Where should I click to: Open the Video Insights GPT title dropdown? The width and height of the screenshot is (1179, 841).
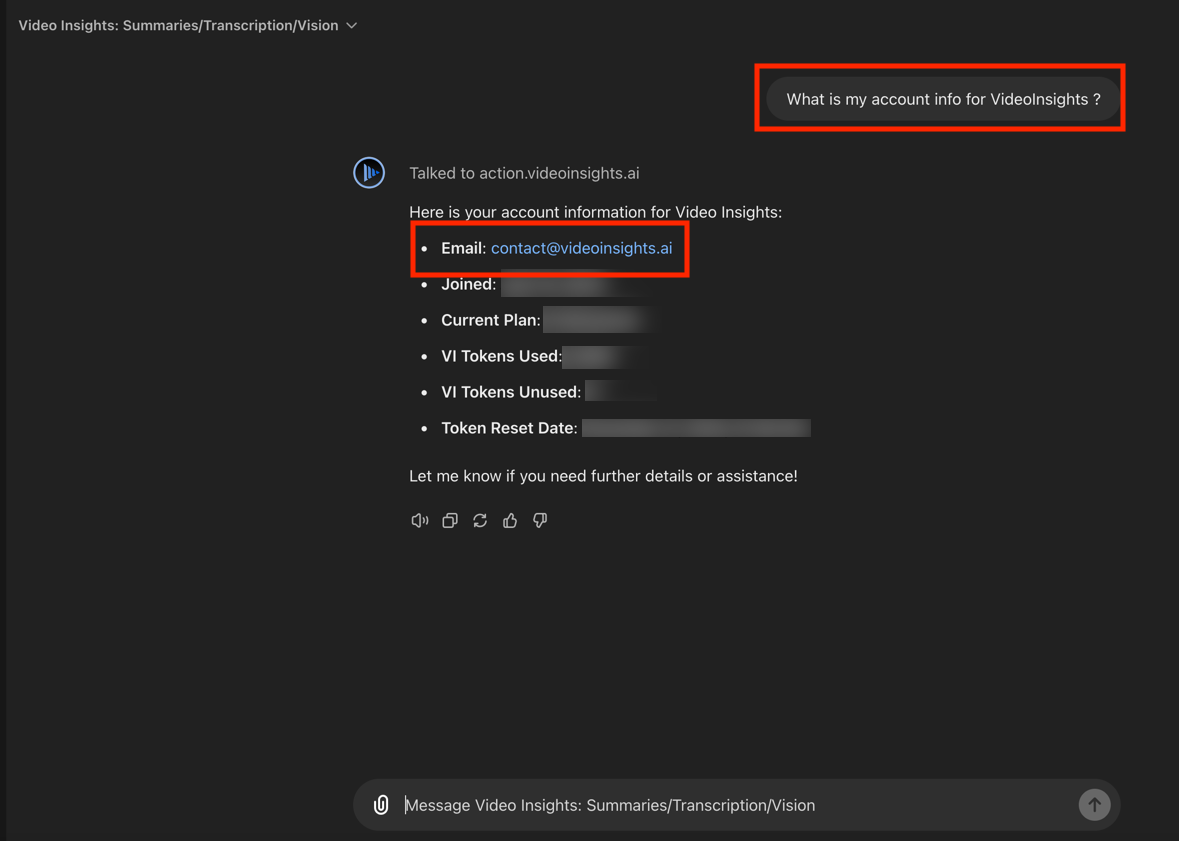187,26
